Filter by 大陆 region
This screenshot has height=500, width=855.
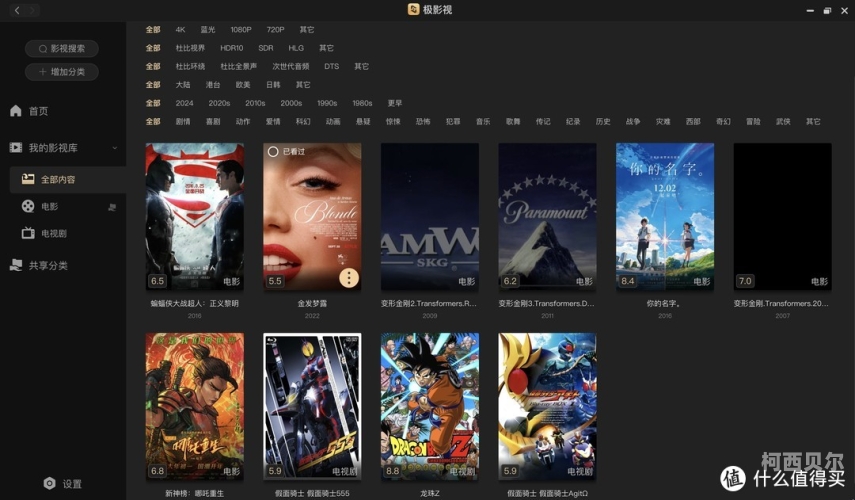click(x=183, y=85)
